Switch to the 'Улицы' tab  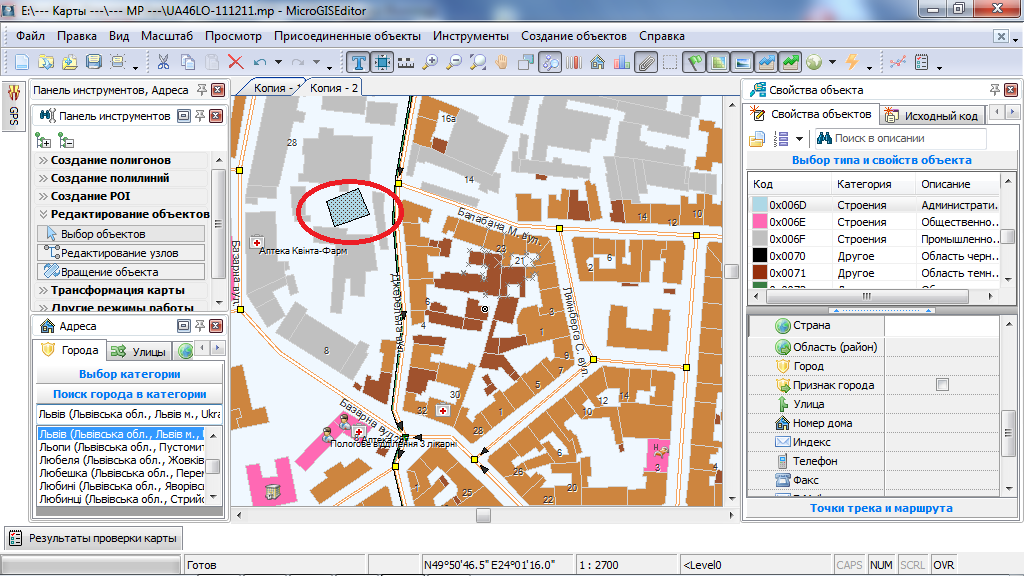[138, 351]
